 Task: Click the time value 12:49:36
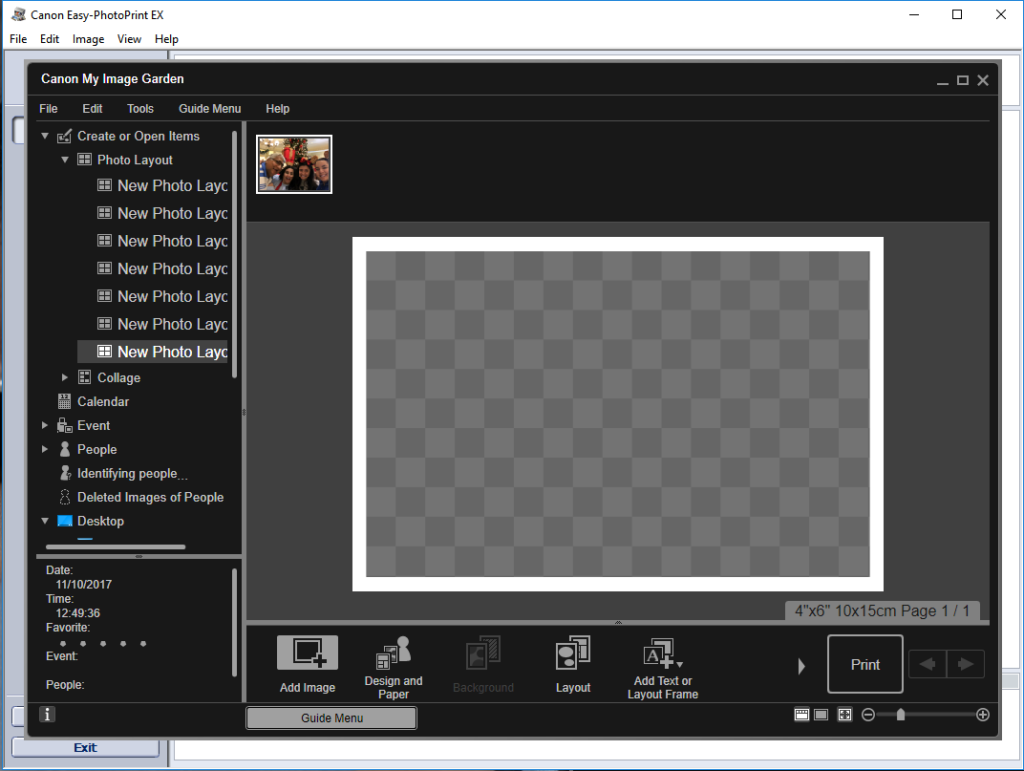(x=78, y=613)
